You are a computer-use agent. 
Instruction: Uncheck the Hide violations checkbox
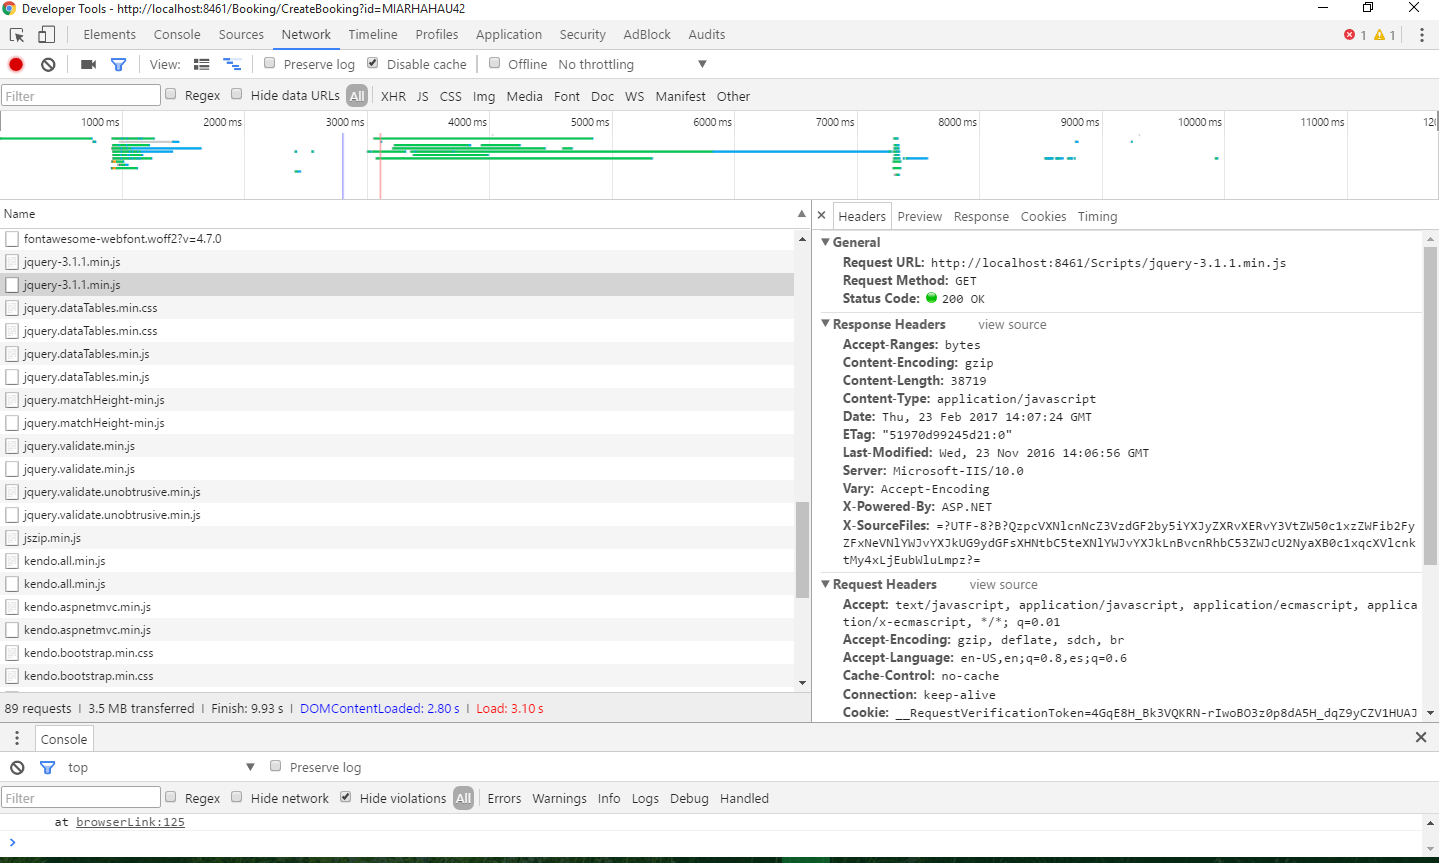tap(346, 797)
